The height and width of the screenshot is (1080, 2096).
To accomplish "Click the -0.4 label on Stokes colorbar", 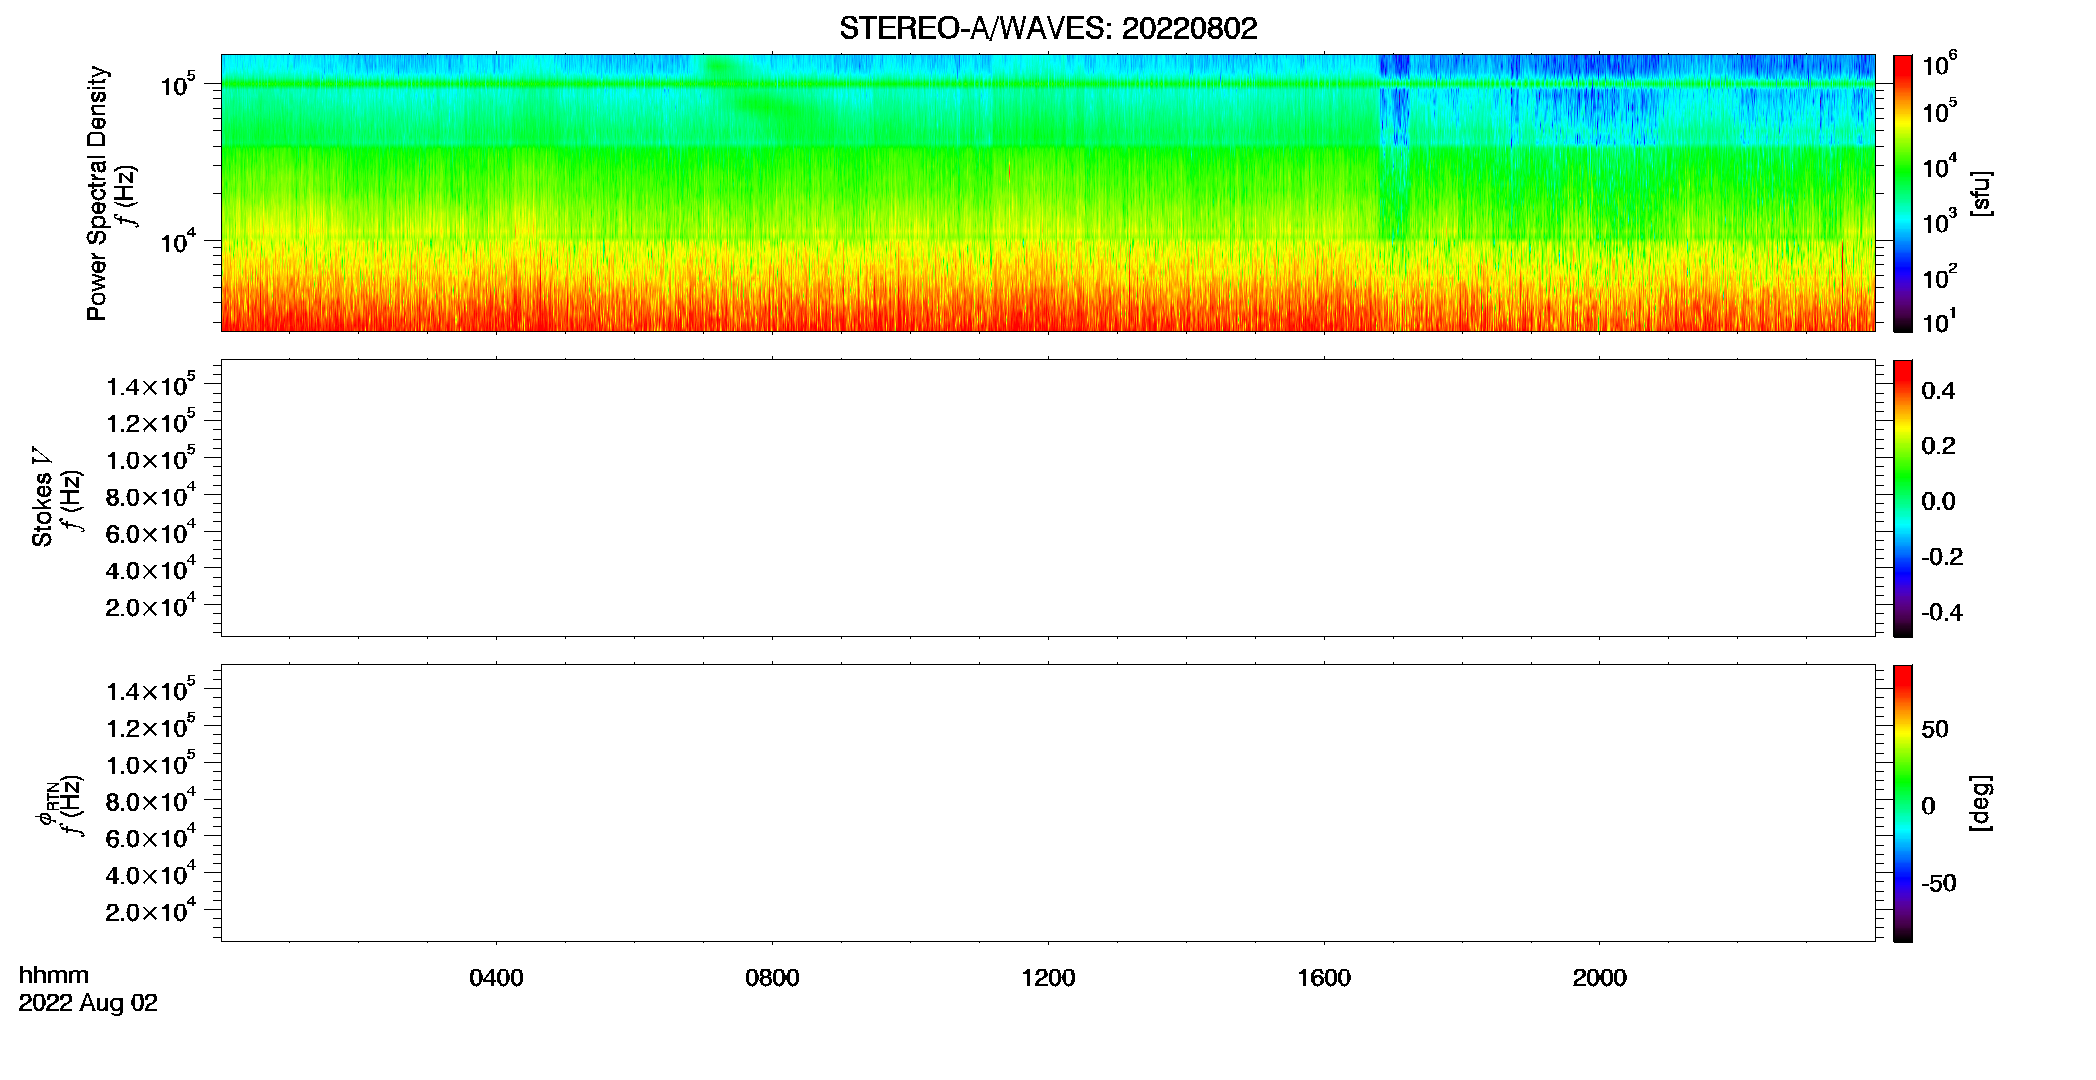I will coord(1942,613).
